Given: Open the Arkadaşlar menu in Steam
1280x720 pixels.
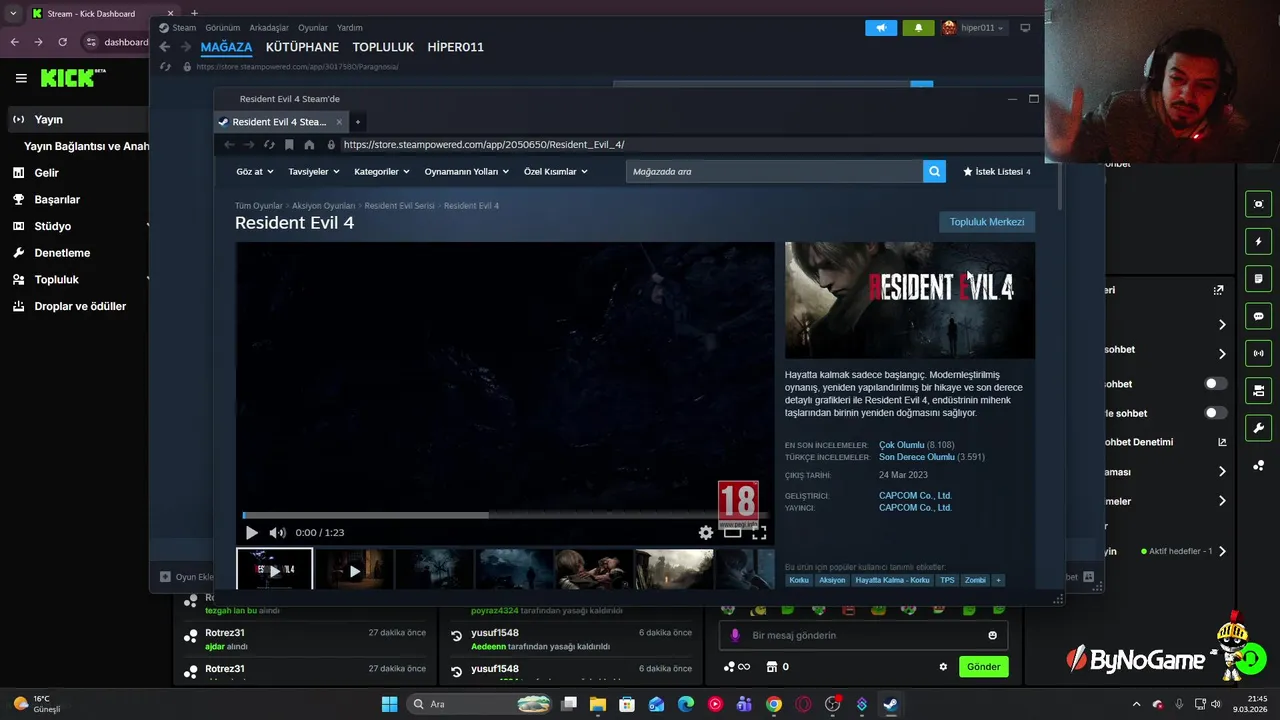Looking at the screenshot, I should (x=269, y=28).
